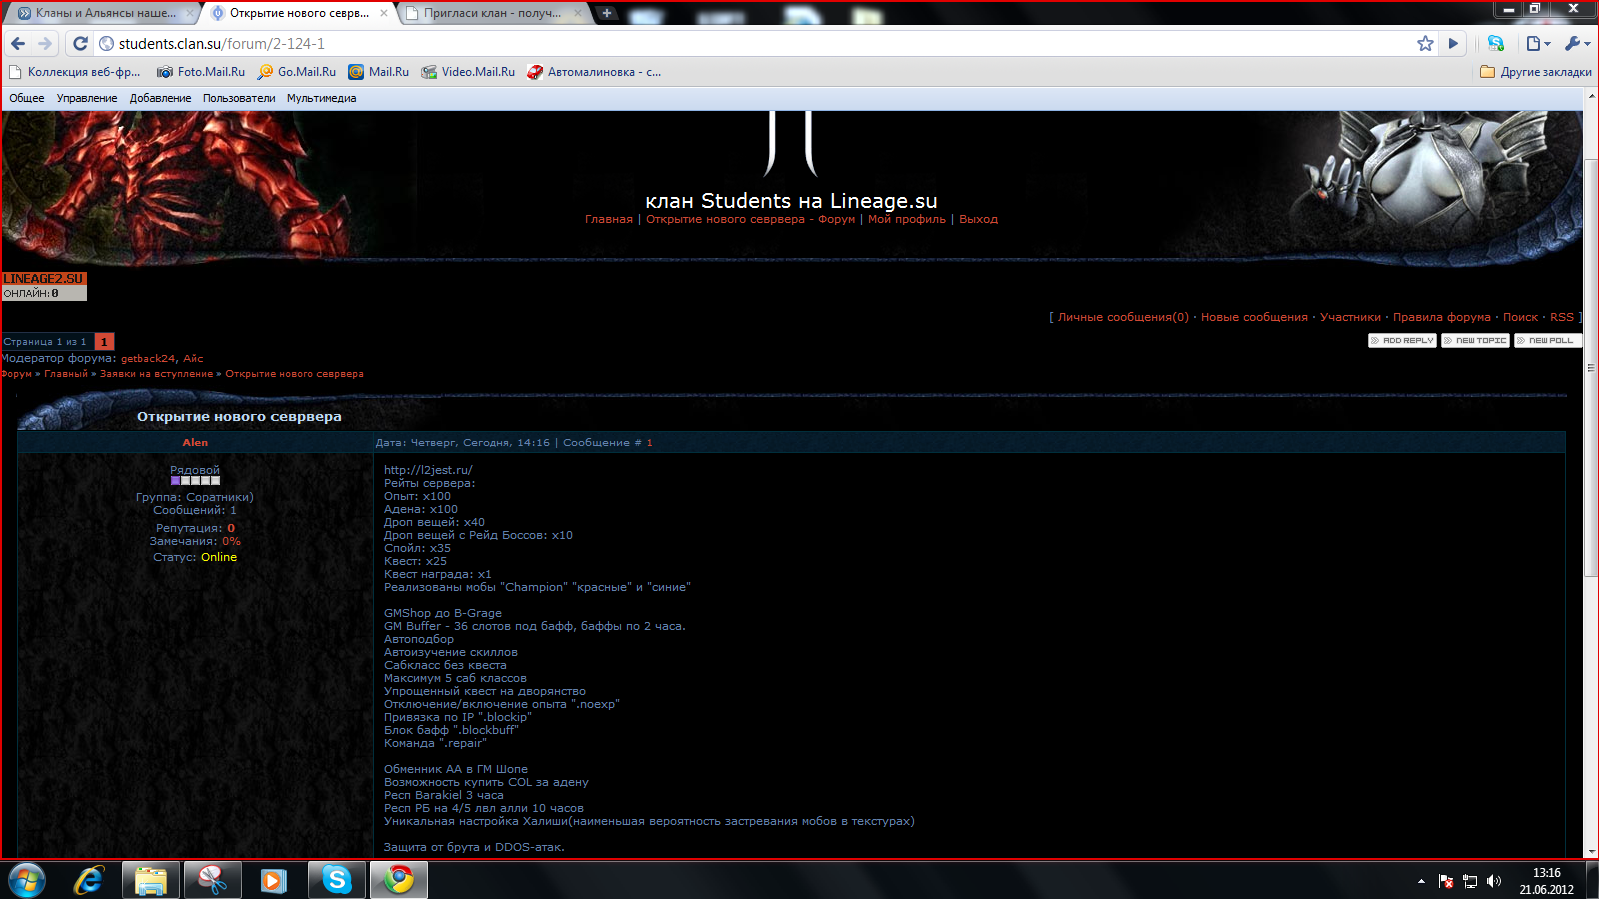The image size is (1599, 899).
Task: Open the Go.Mail.Ru bookmark
Action: click(x=297, y=72)
